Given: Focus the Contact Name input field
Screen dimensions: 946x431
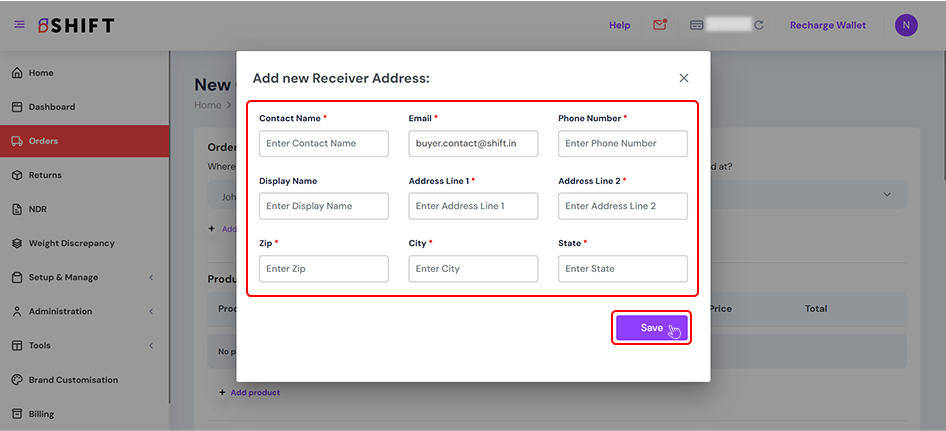Looking at the screenshot, I should 323,143.
